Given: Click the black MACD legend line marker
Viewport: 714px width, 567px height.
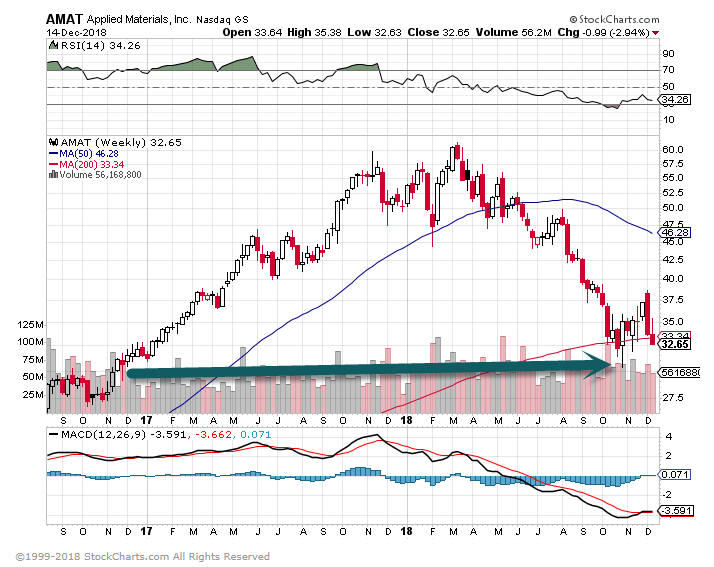Looking at the screenshot, I should (x=53, y=434).
